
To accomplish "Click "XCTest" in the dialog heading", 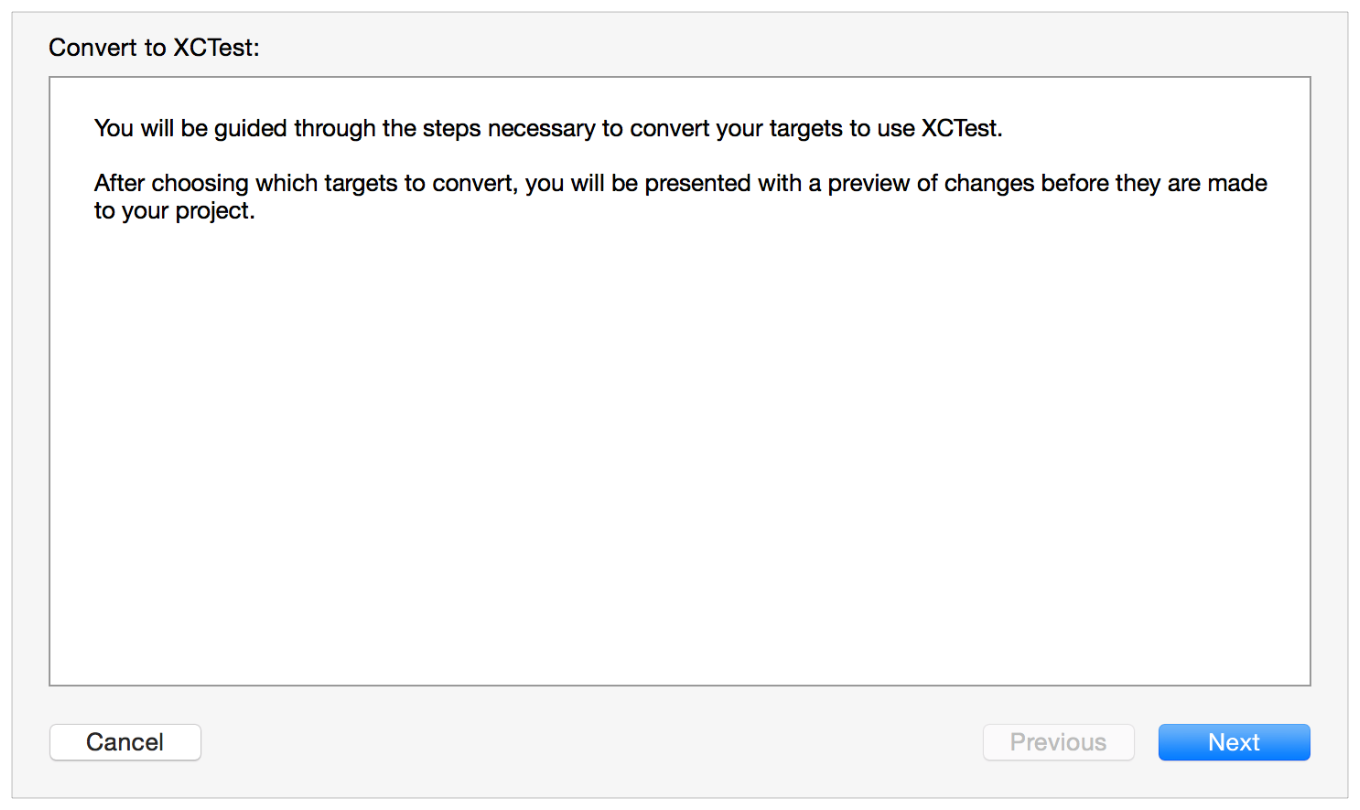I will [213, 48].
